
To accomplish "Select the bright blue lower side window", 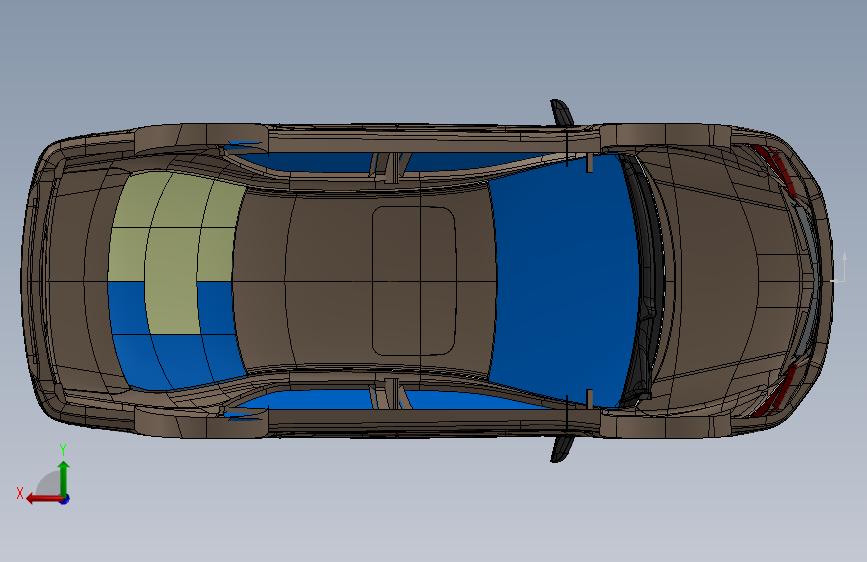I will click(321, 399).
